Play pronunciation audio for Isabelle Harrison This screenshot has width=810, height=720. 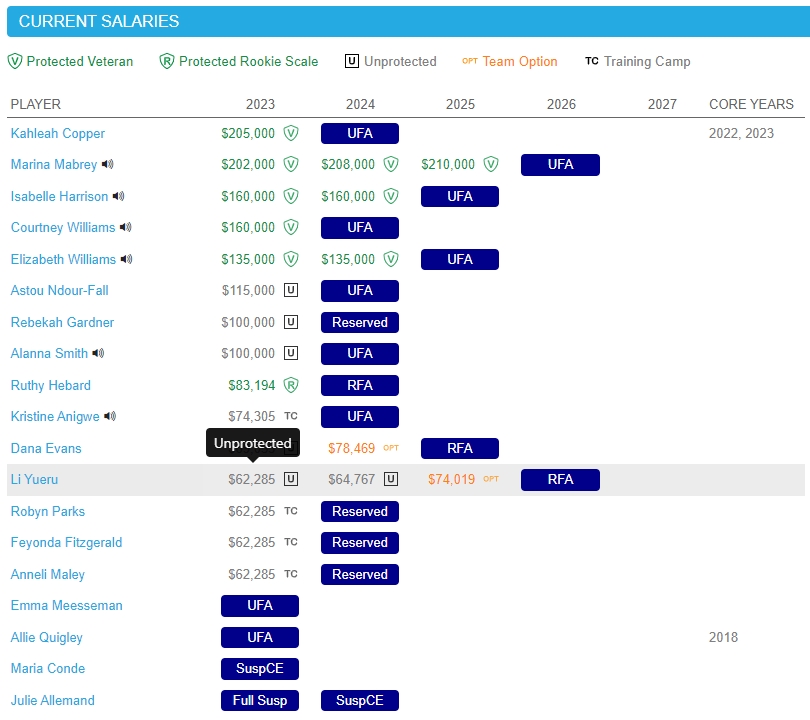[119, 196]
